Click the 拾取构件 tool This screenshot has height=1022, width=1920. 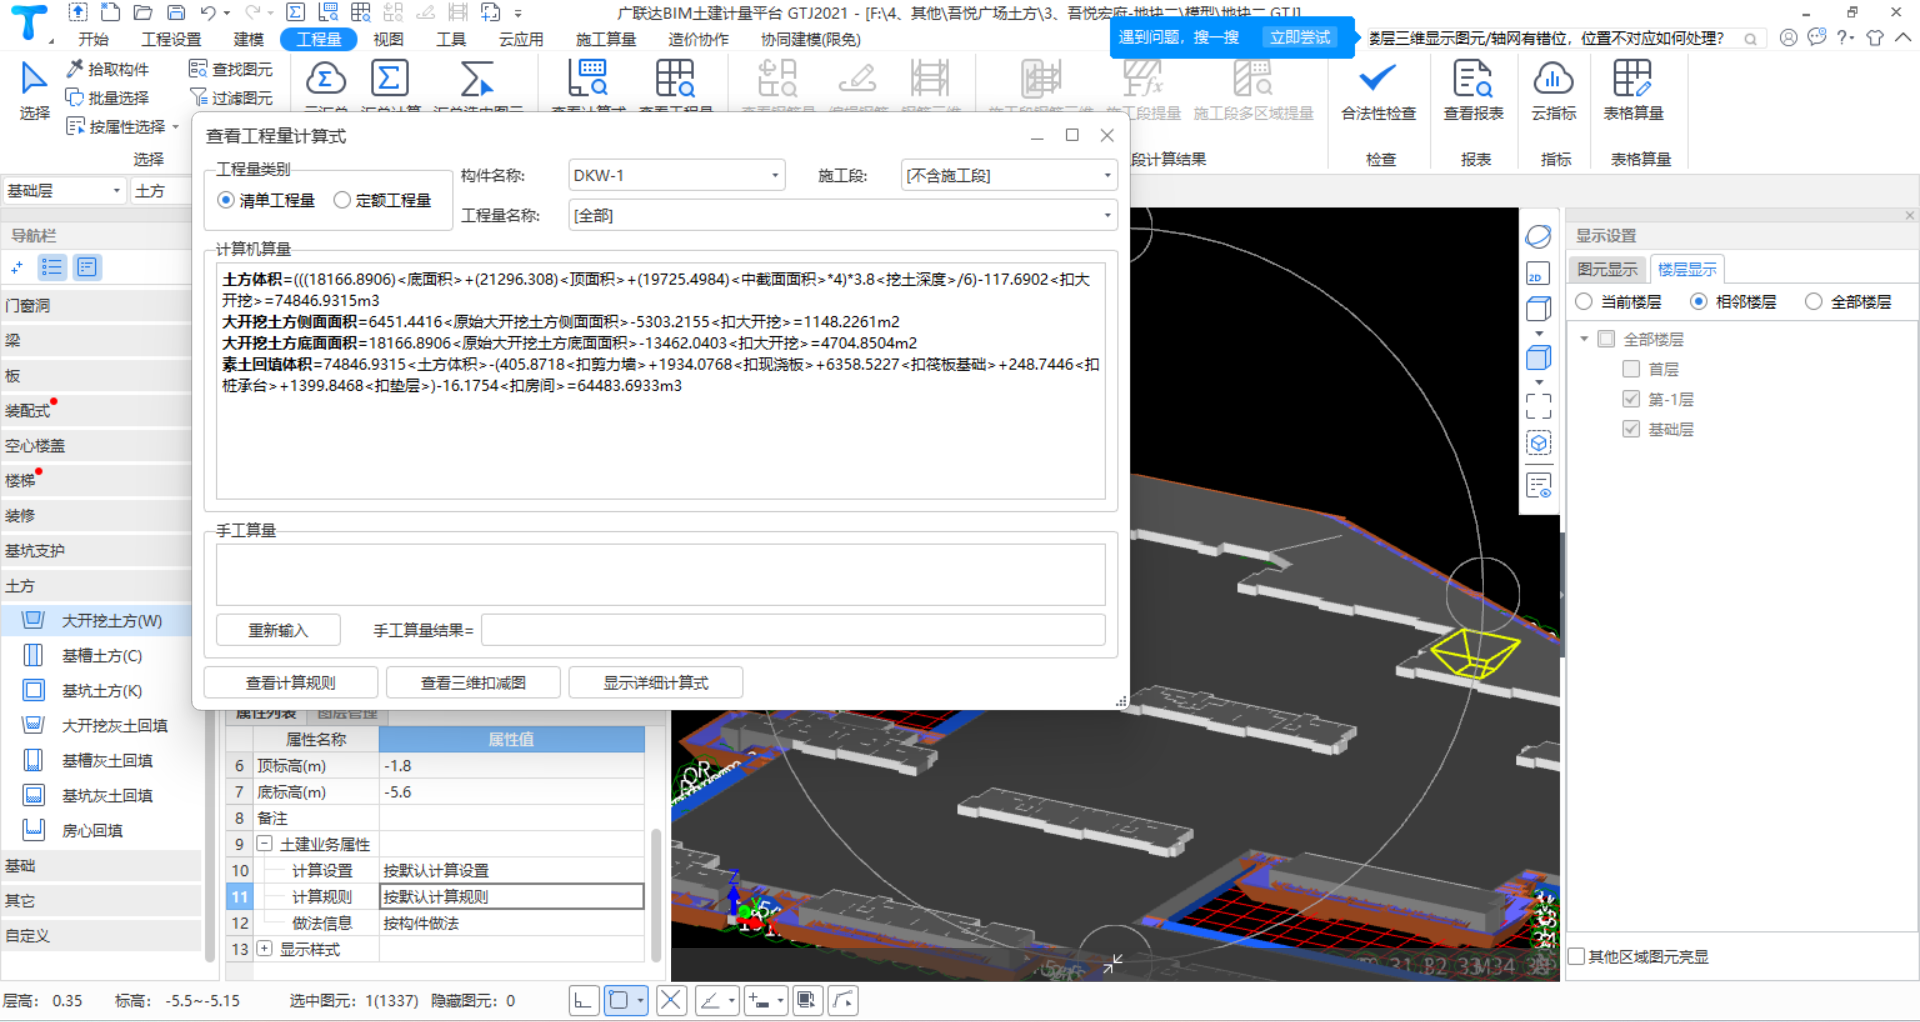click(108, 69)
